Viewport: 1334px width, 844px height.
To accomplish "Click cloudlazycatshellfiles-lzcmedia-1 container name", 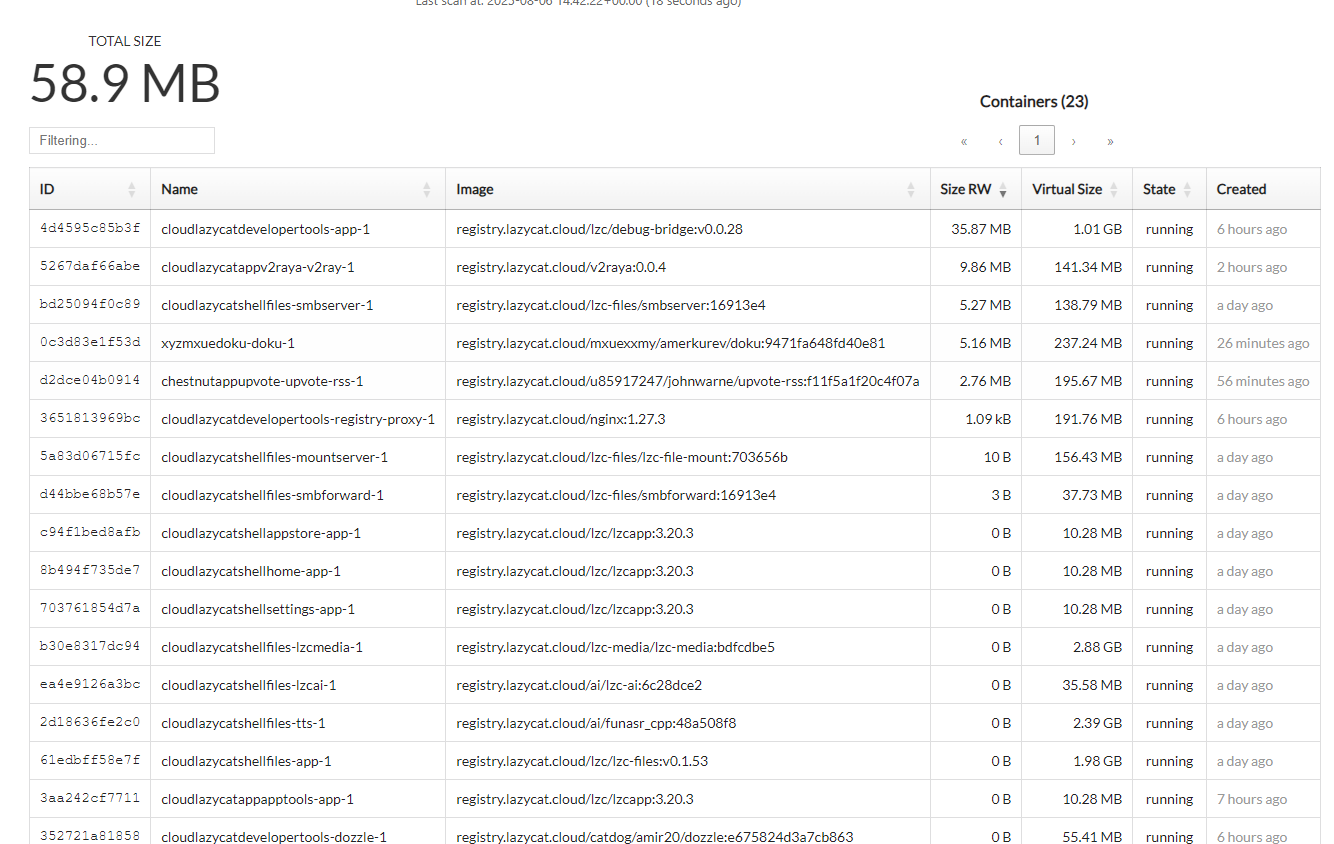I will coord(262,647).
